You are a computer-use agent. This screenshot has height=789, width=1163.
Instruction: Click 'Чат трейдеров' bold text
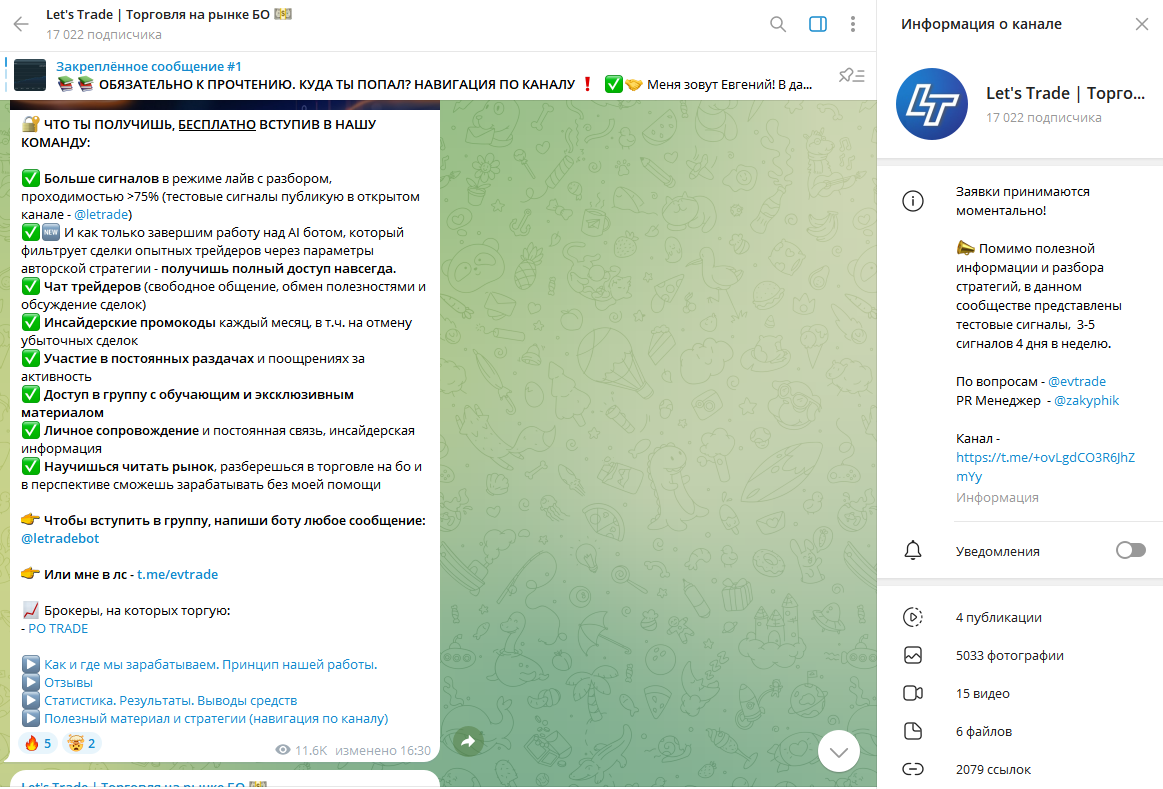92,286
